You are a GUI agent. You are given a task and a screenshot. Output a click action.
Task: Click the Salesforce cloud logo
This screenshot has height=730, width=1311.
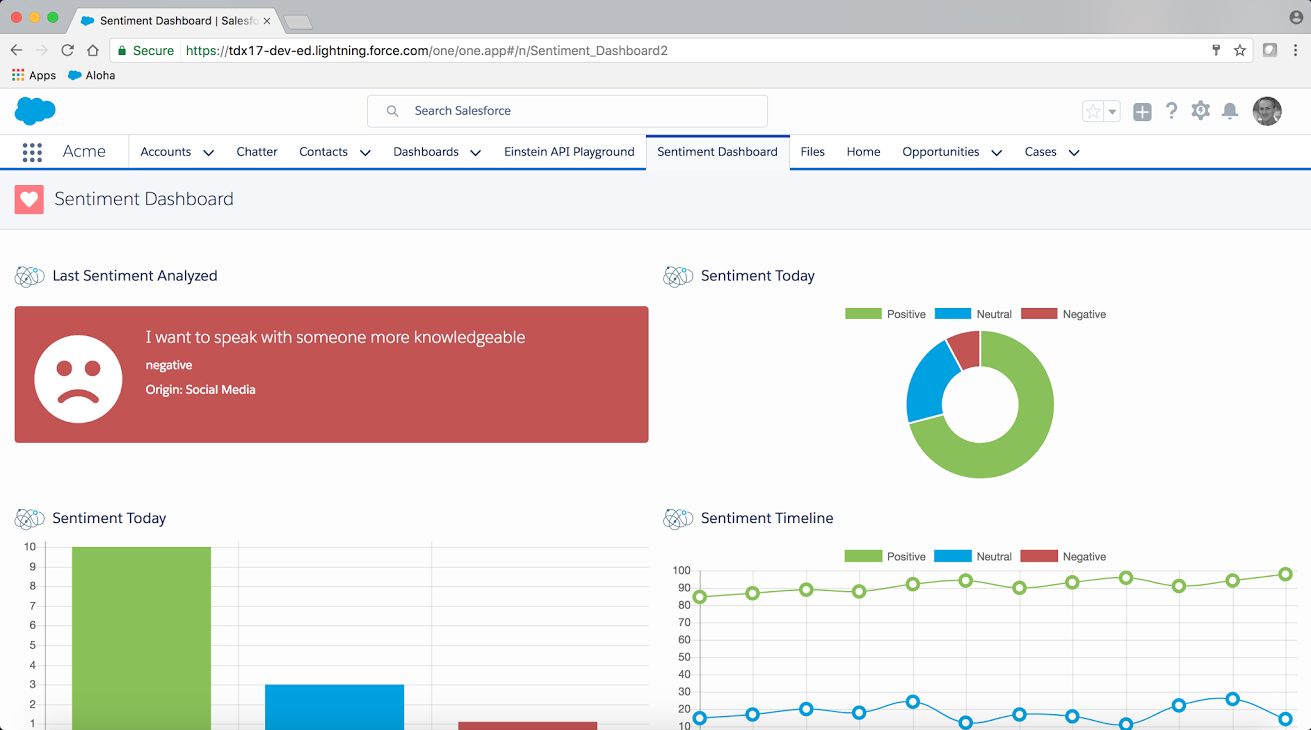pyautogui.click(x=35, y=111)
